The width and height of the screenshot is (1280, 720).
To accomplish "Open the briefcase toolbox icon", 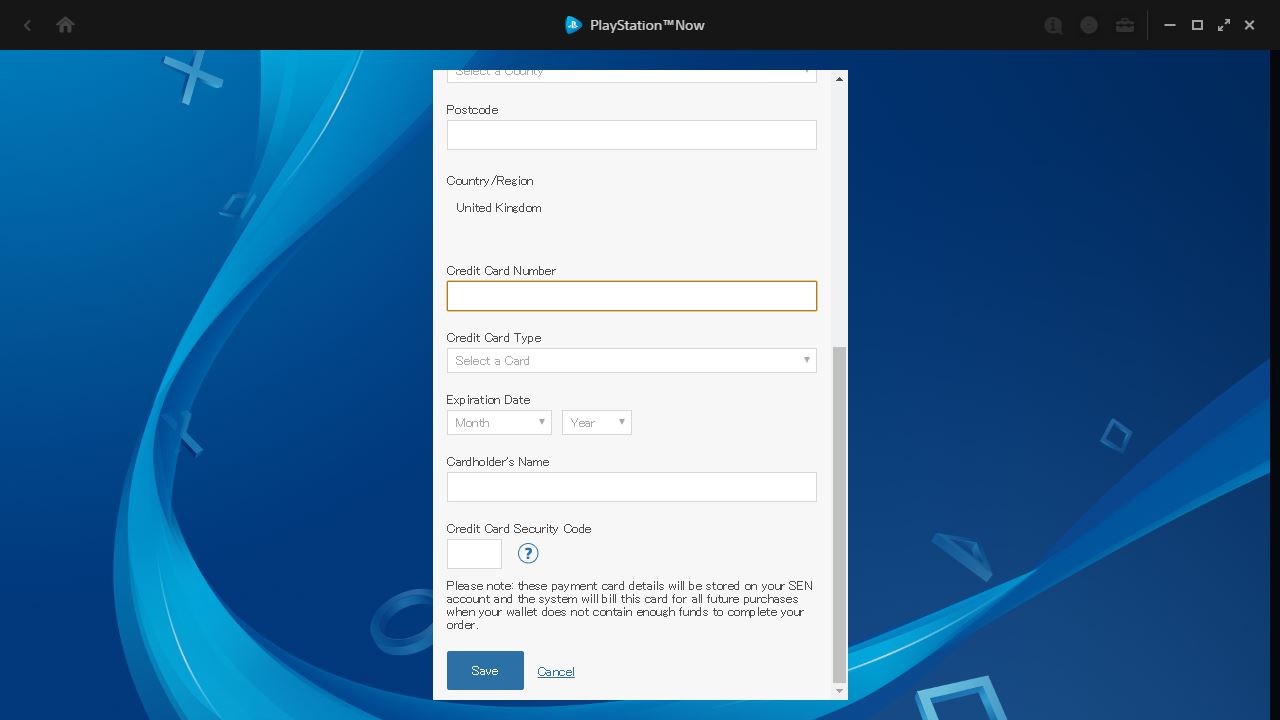I will (1125, 25).
